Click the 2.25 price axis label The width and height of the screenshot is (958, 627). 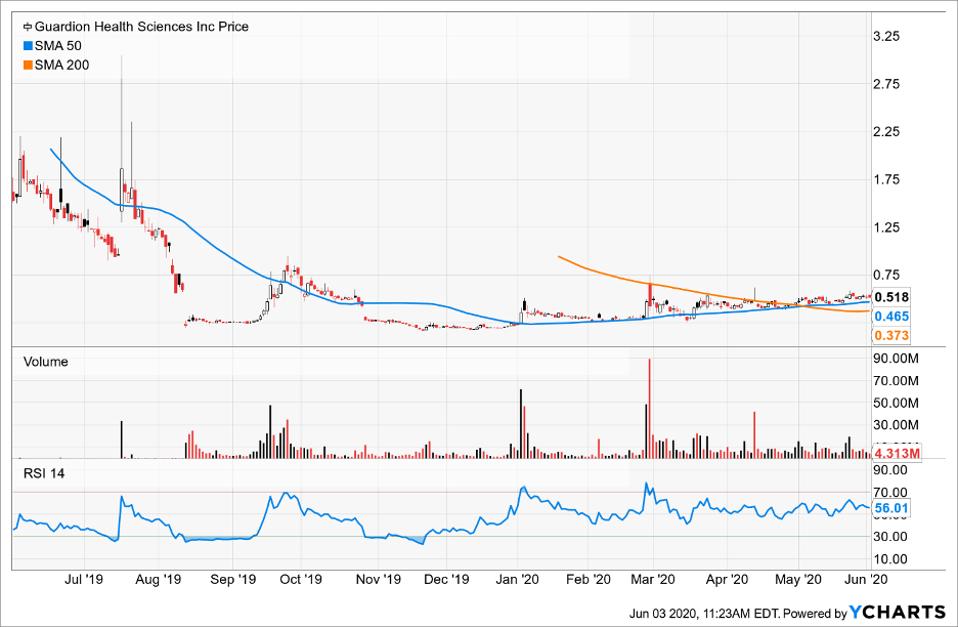887,131
